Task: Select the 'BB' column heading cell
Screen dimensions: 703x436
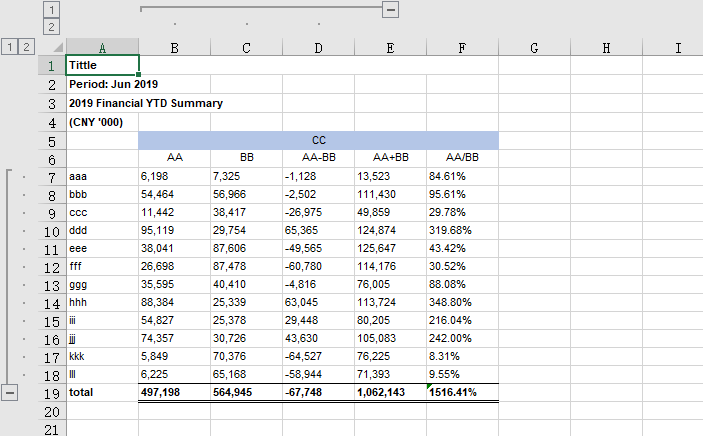Action: [247, 158]
